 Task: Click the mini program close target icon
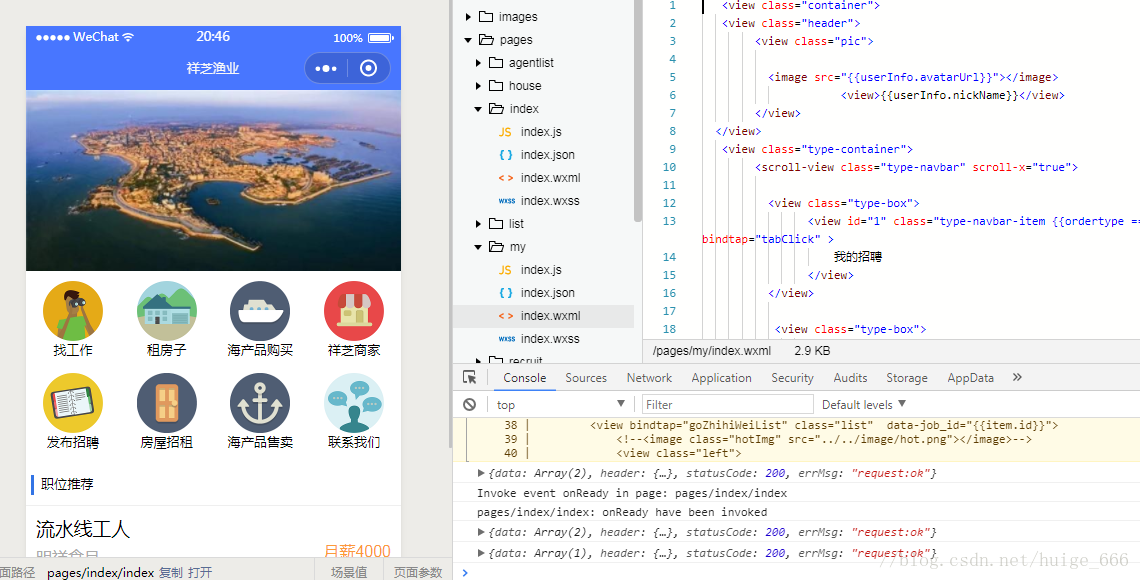[369, 68]
